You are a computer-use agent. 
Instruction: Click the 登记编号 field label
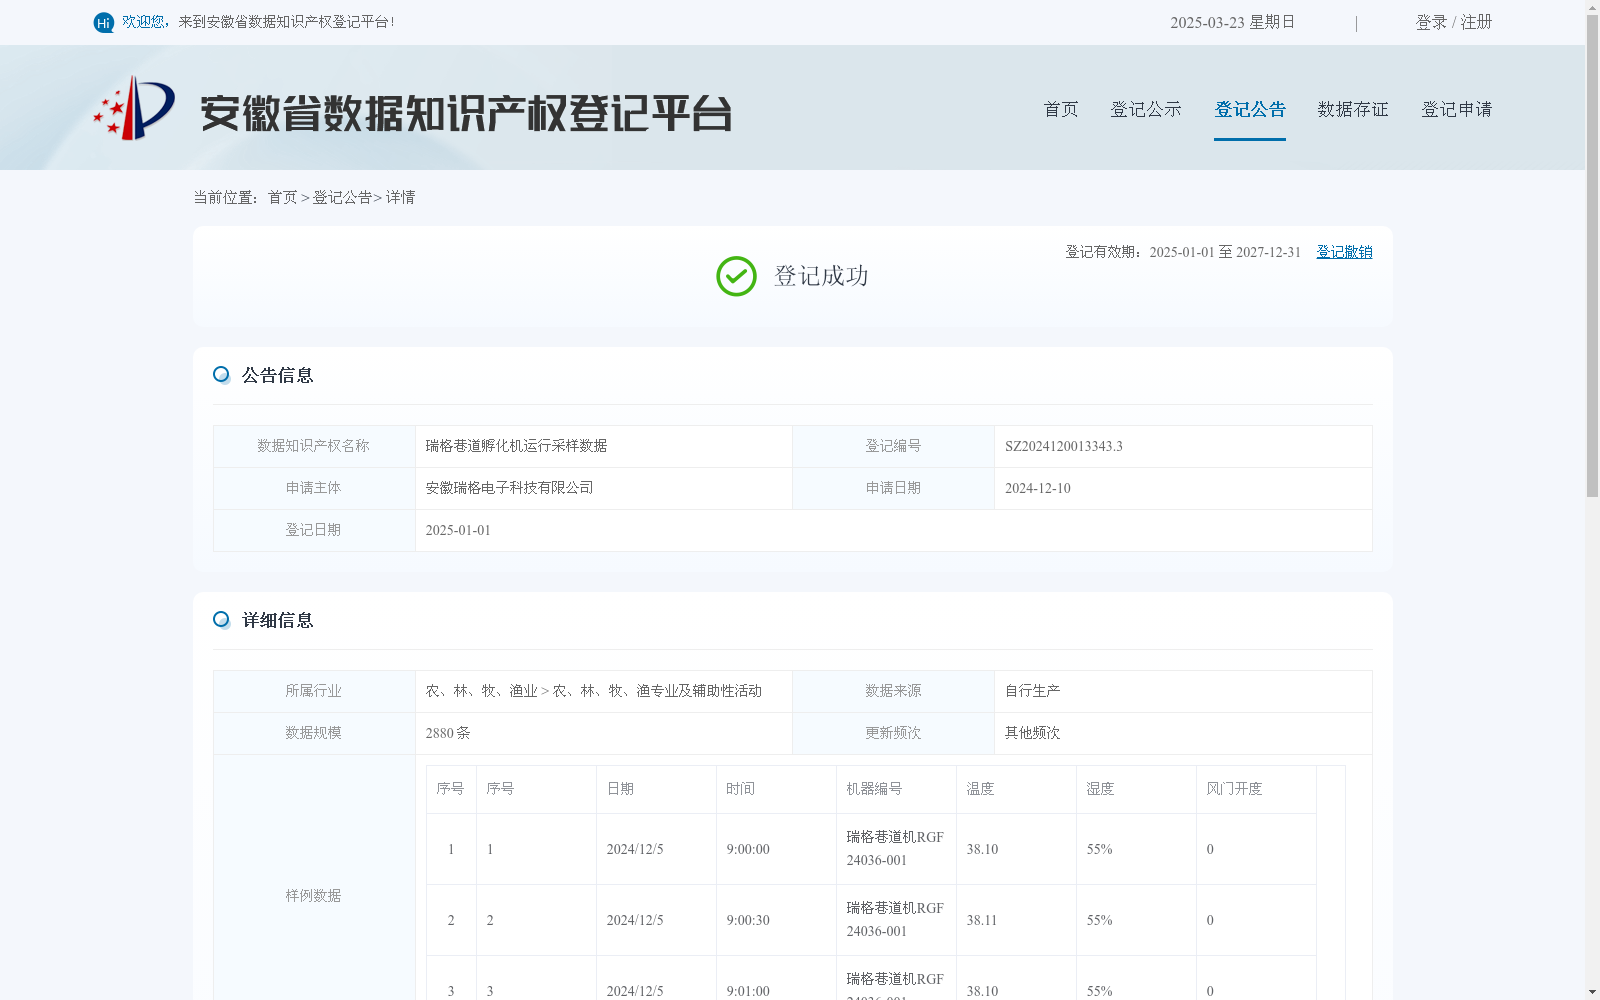(x=893, y=446)
